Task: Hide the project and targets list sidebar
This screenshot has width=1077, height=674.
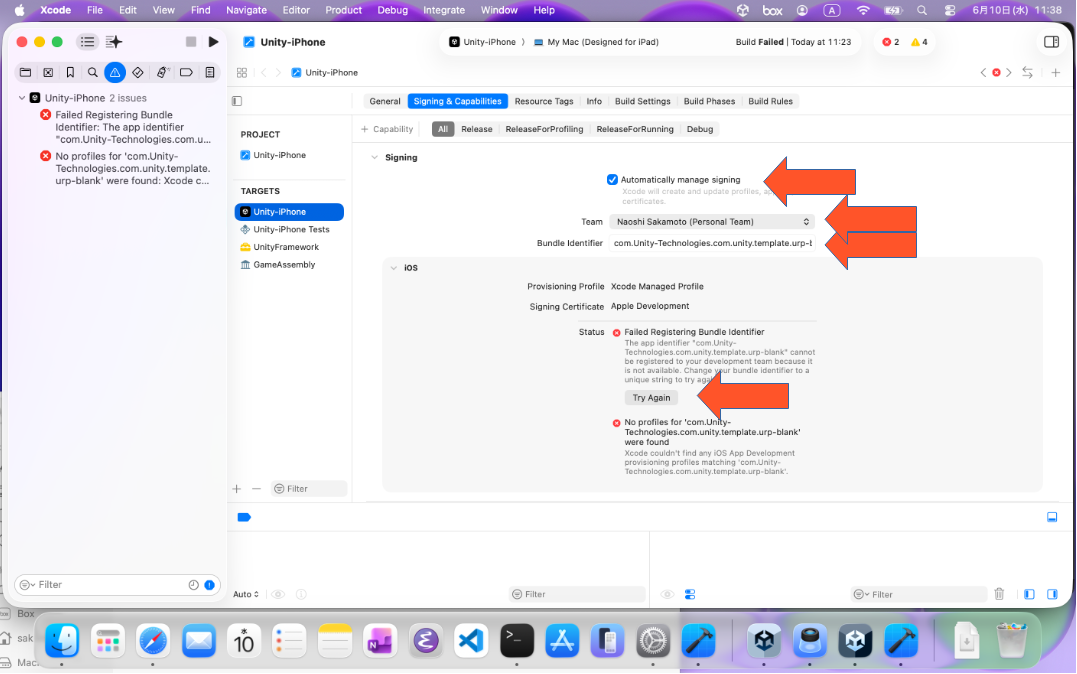Action: click(237, 101)
